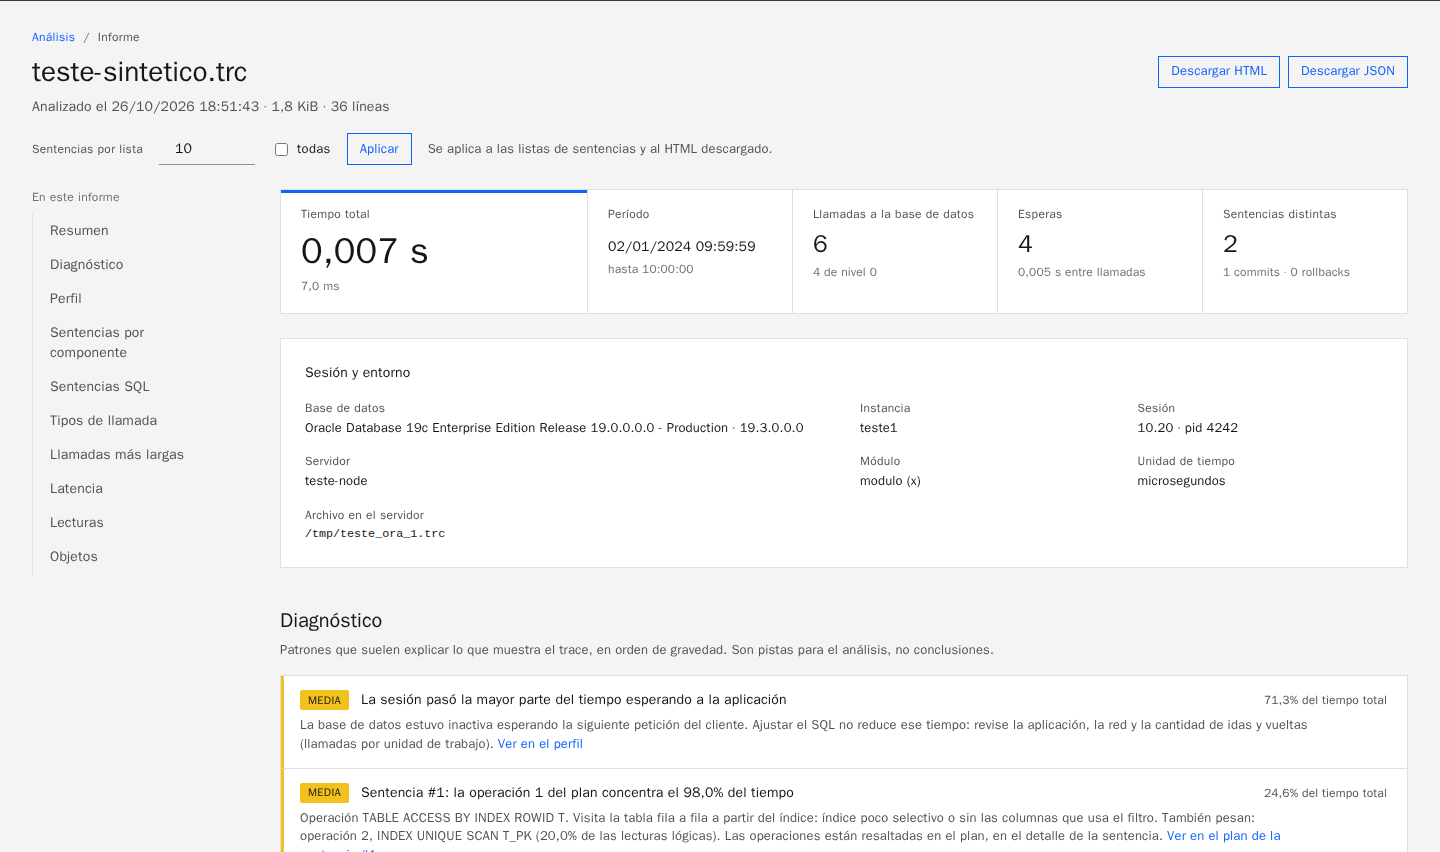Image resolution: width=1440 pixels, height=852 pixels.
Task: Click the "0,005 s entre llamadas" subtext
Action: coord(1082,273)
